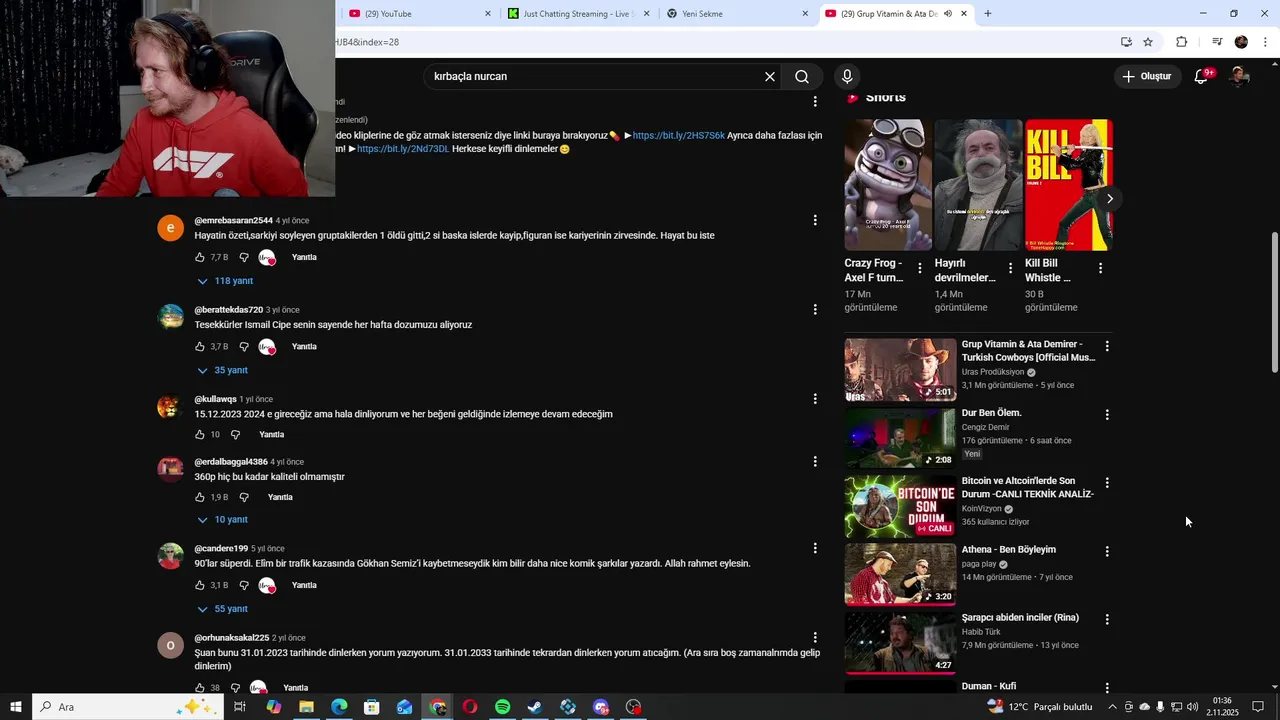
Task: Dislike the comment by @kullawqs
Action: pos(235,435)
